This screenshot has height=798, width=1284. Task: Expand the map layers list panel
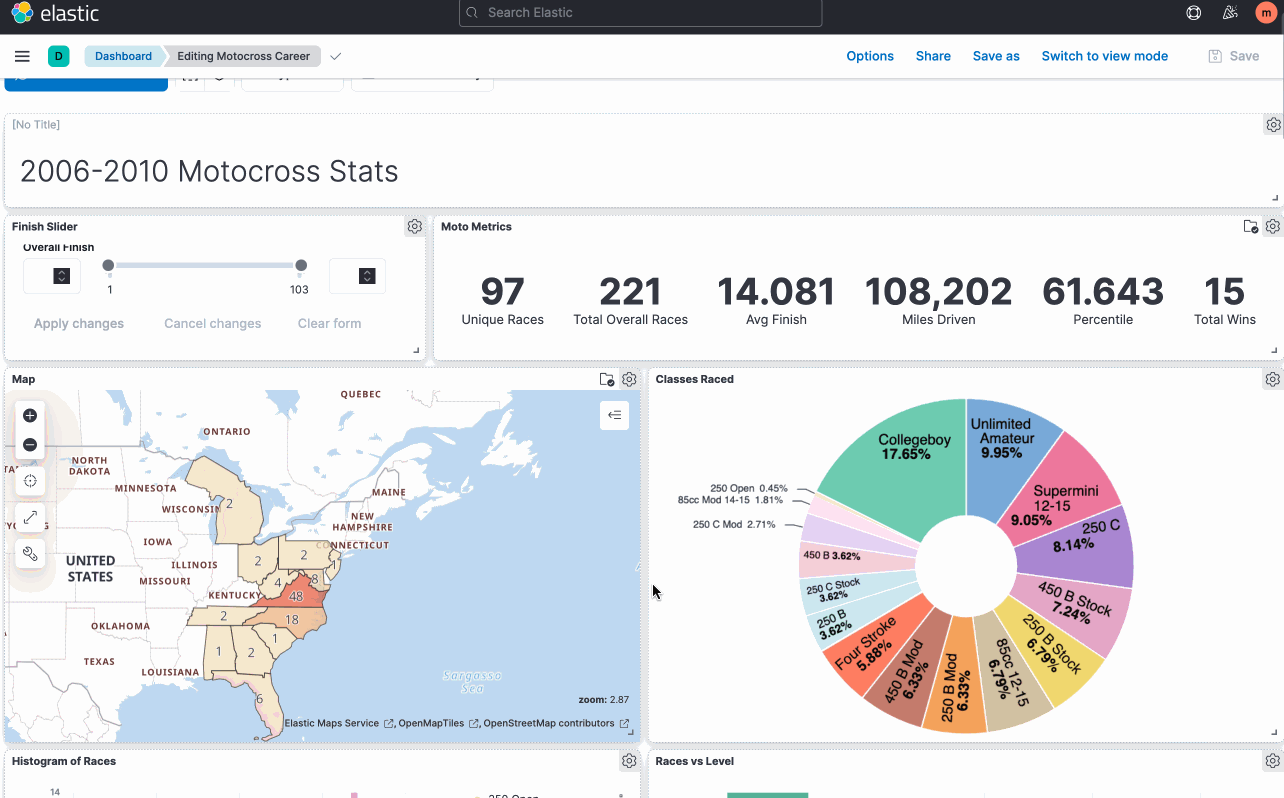[614, 415]
